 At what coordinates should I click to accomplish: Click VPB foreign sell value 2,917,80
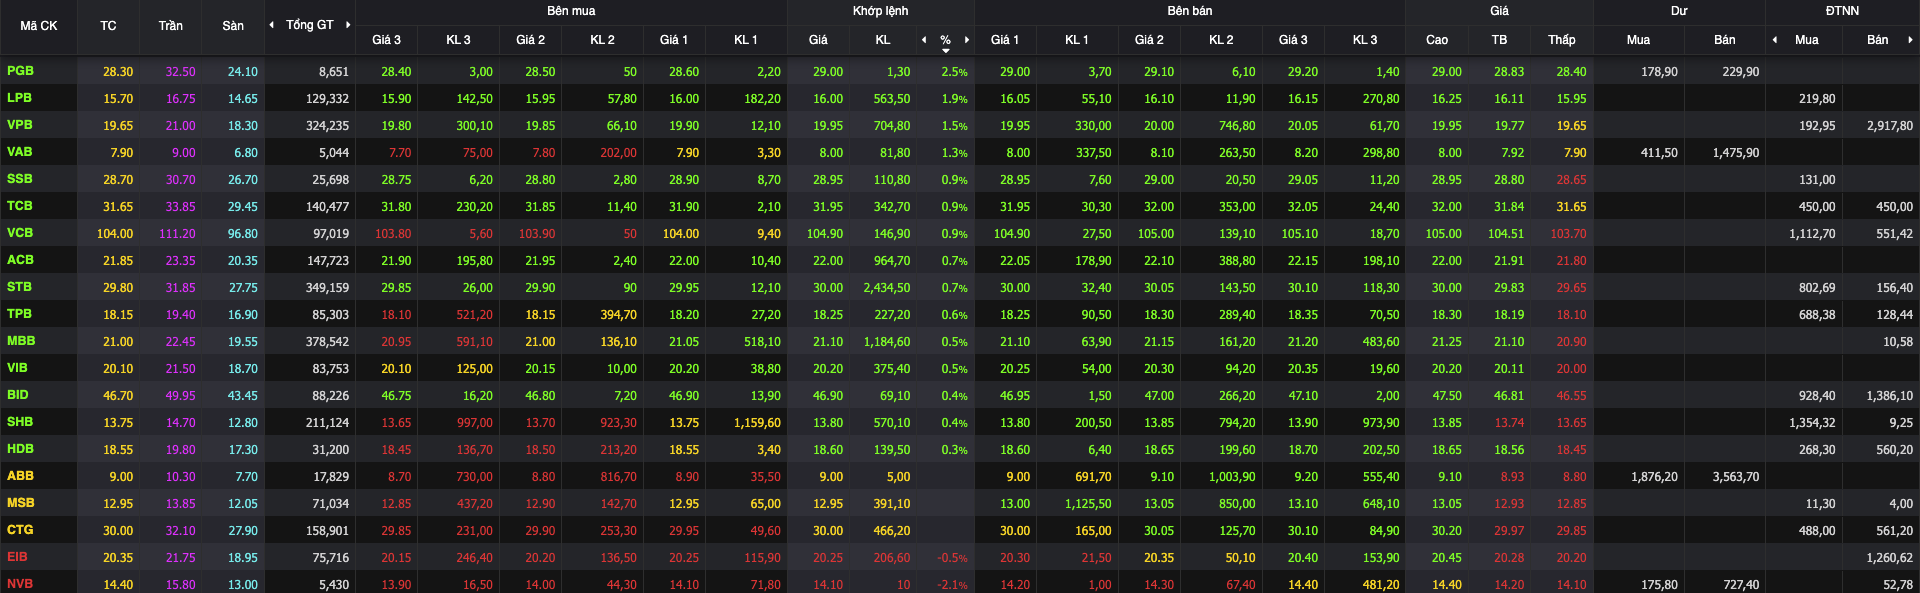[x=1890, y=126]
